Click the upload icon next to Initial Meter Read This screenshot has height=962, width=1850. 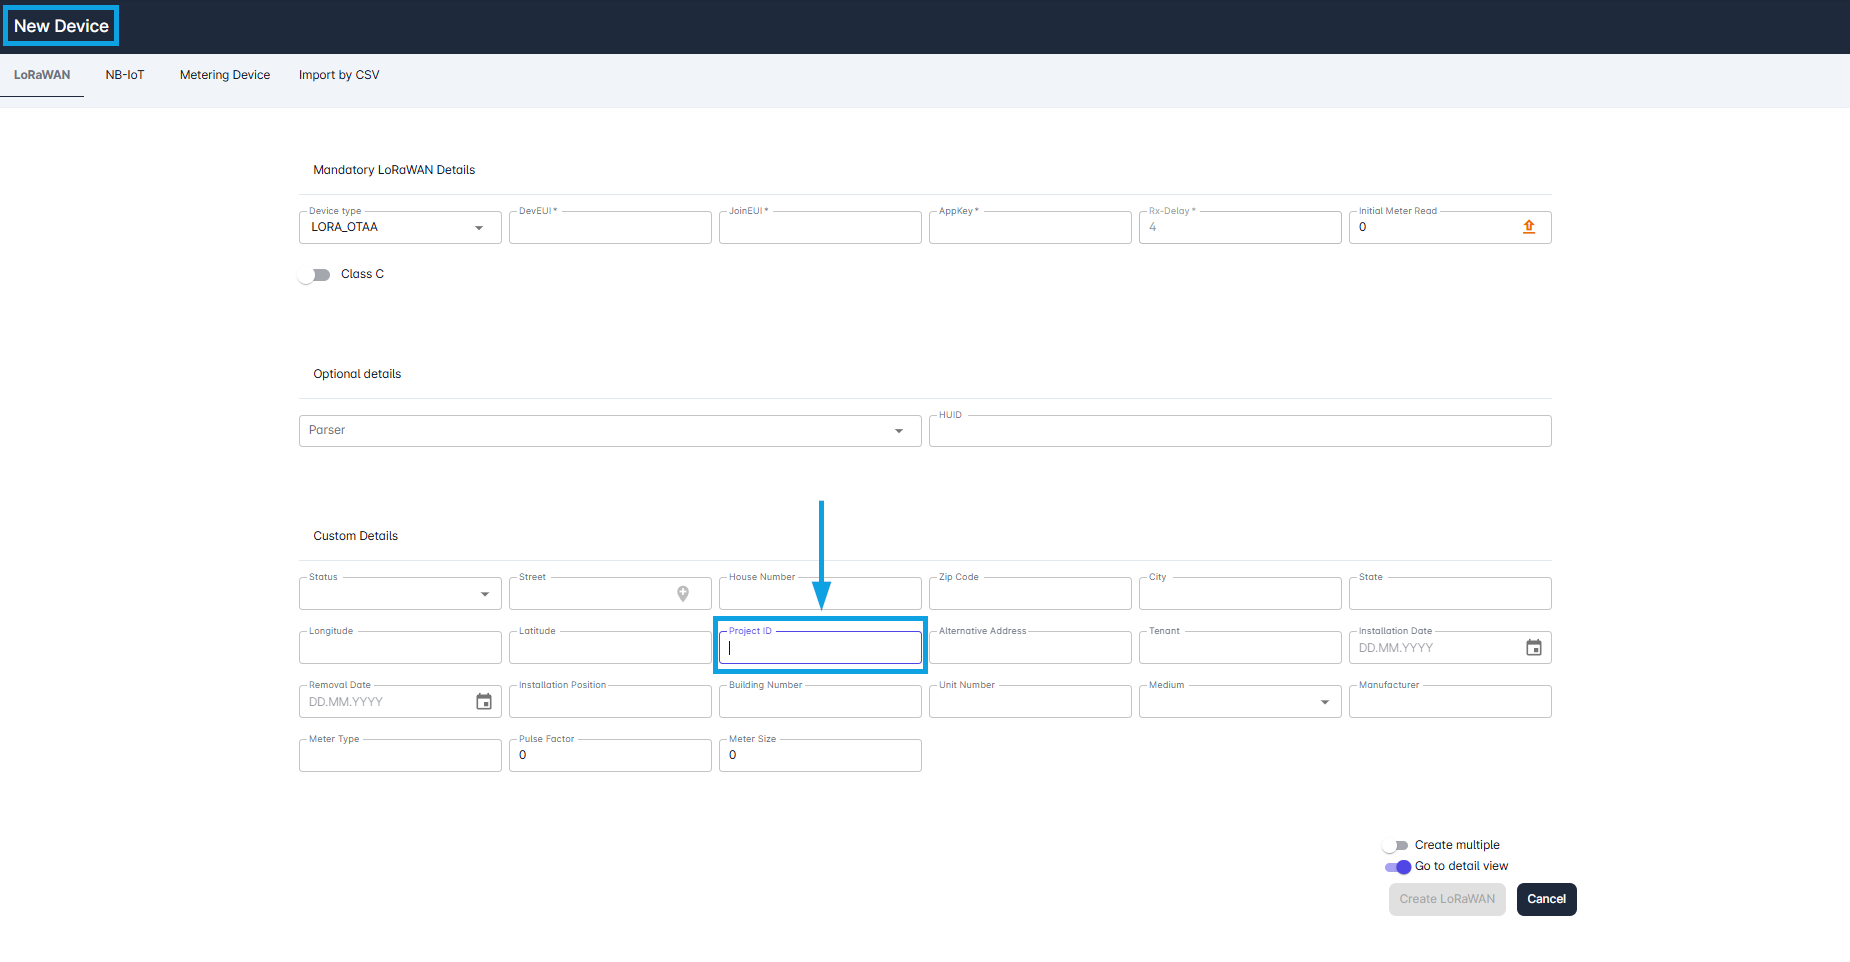click(x=1528, y=227)
